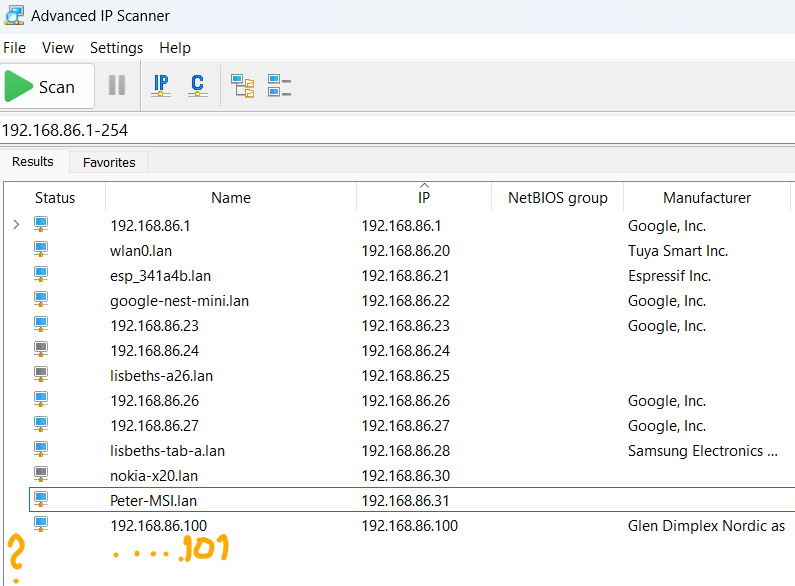Select the 192.168.86.26 name cell
This screenshot has height=586, width=795.
[155, 401]
